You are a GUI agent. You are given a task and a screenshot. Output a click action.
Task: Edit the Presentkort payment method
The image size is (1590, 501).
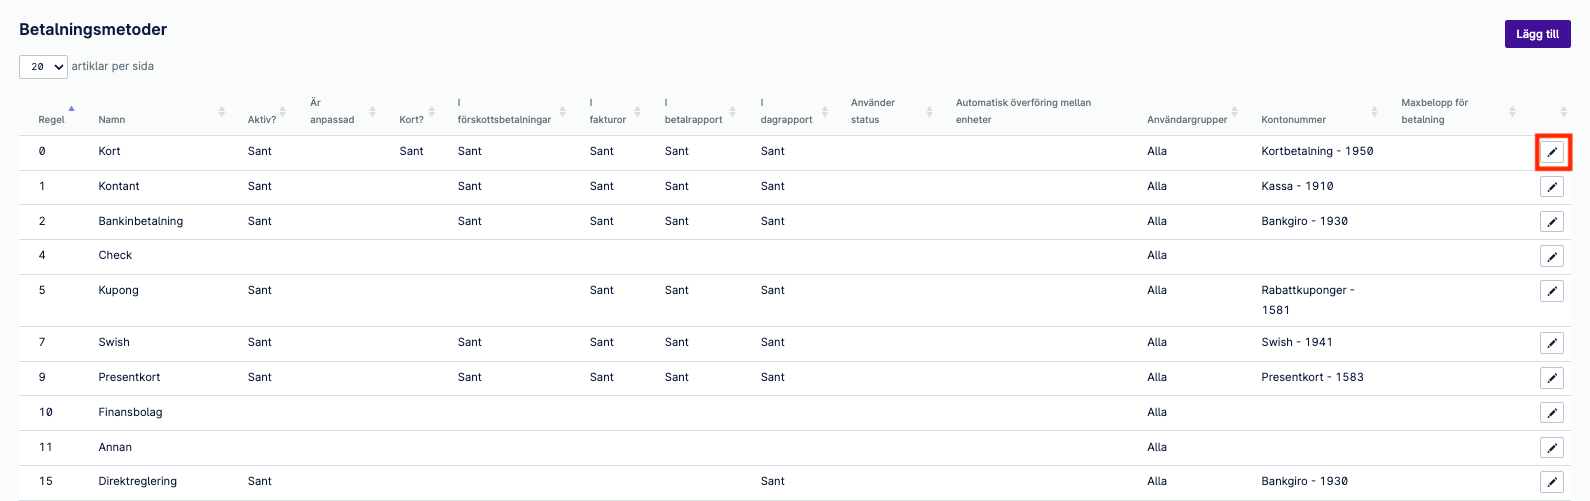tap(1552, 378)
